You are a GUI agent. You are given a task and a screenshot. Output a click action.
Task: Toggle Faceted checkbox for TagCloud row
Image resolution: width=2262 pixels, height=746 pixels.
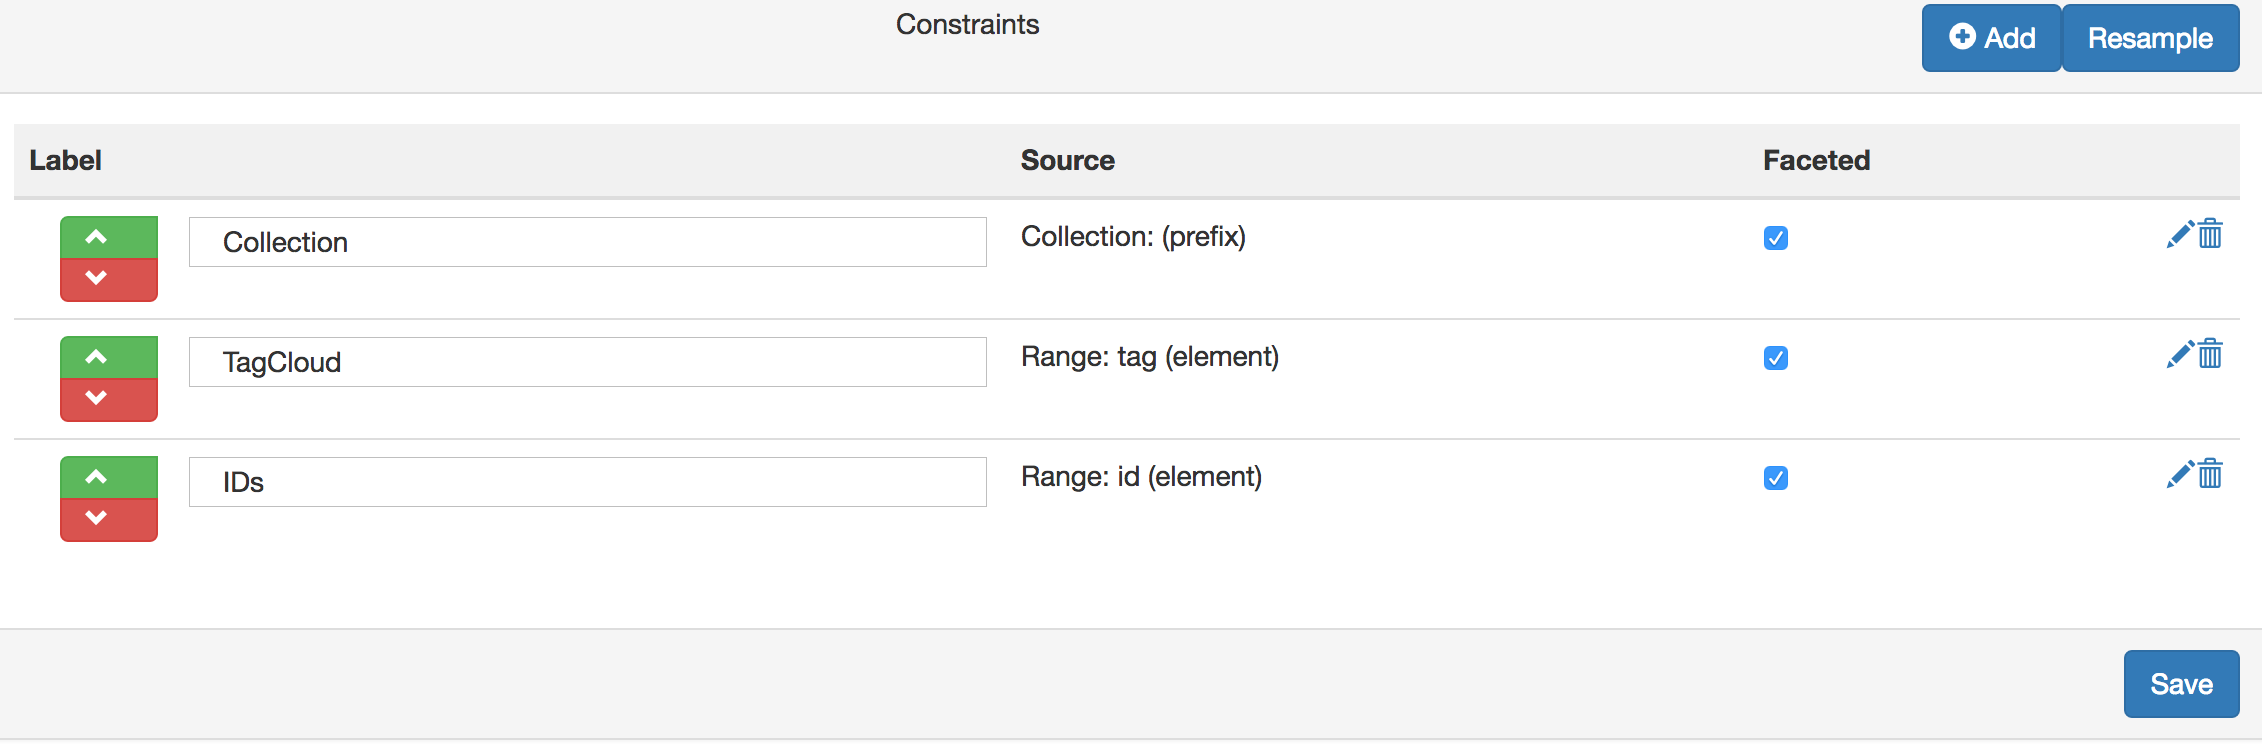tap(1776, 358)
